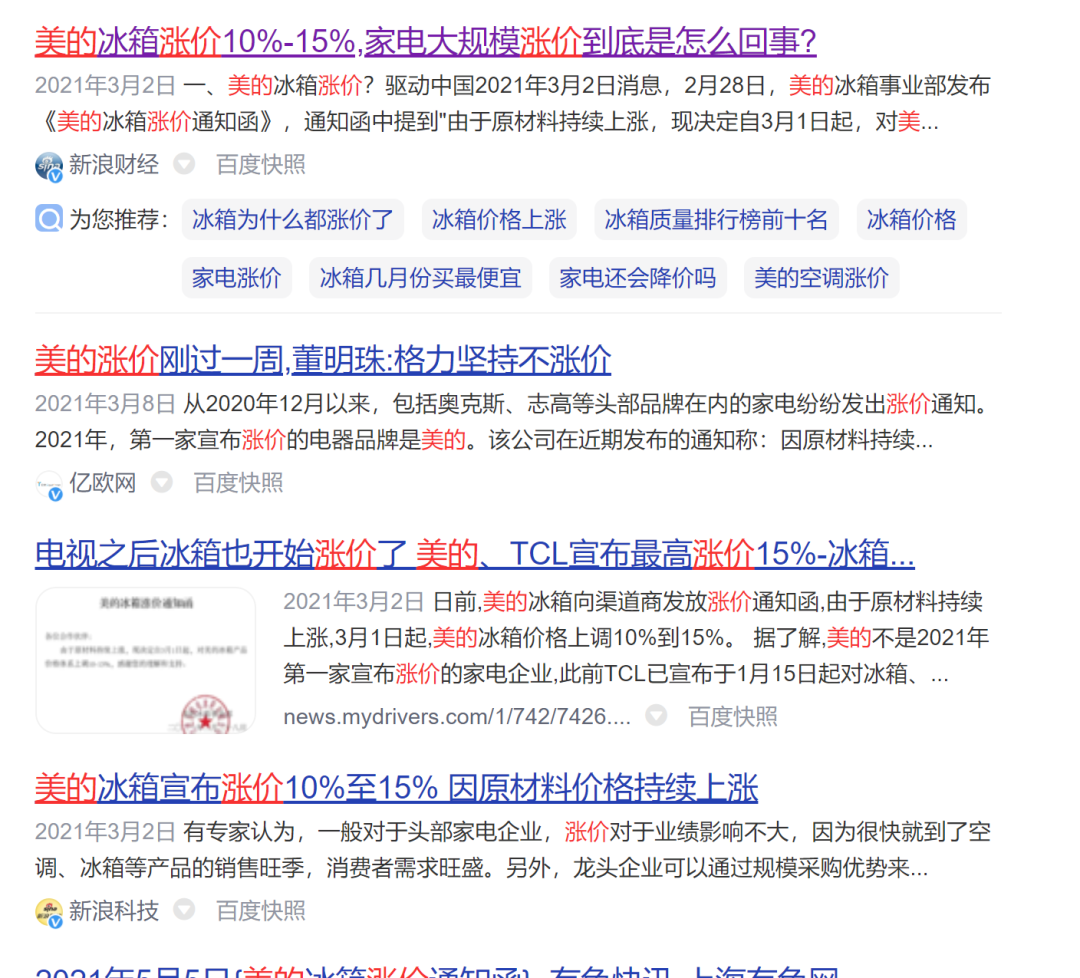Expand the dropdown arrow beside 新浪科技
The image size is (1080, 978).
(184, 911)
